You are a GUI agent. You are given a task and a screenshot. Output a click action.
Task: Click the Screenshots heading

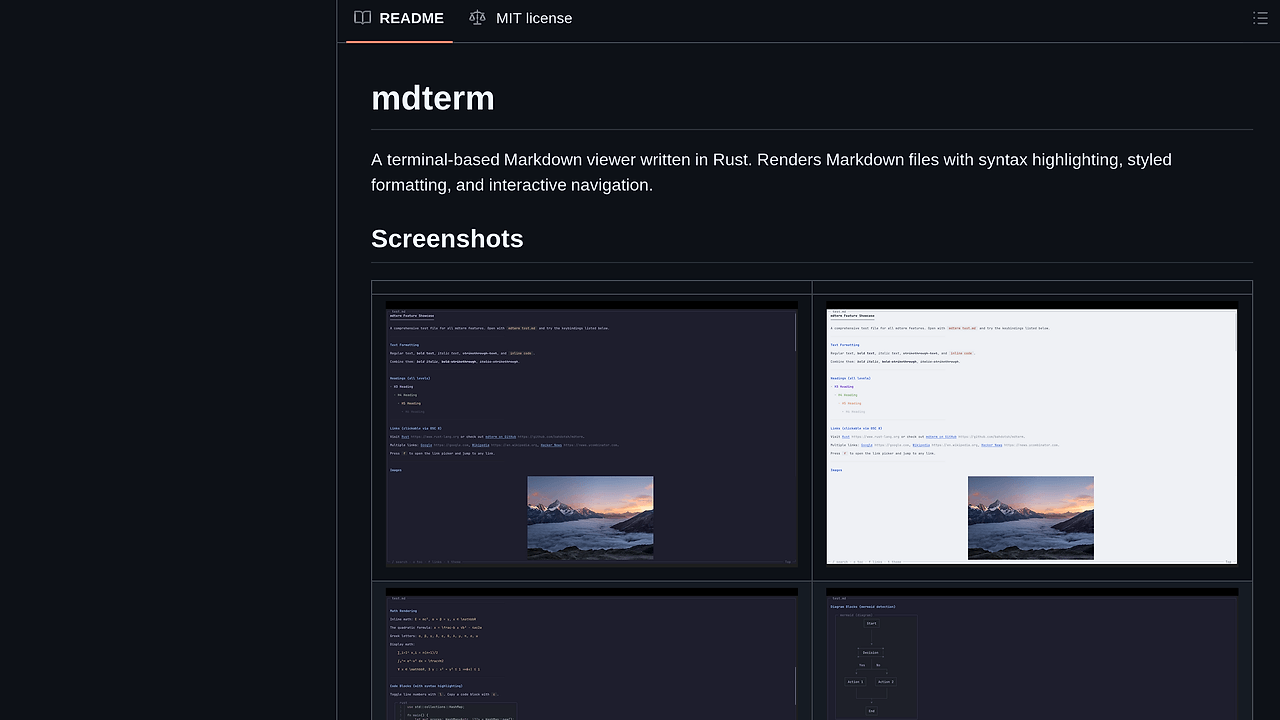click(x=447, y=238)
